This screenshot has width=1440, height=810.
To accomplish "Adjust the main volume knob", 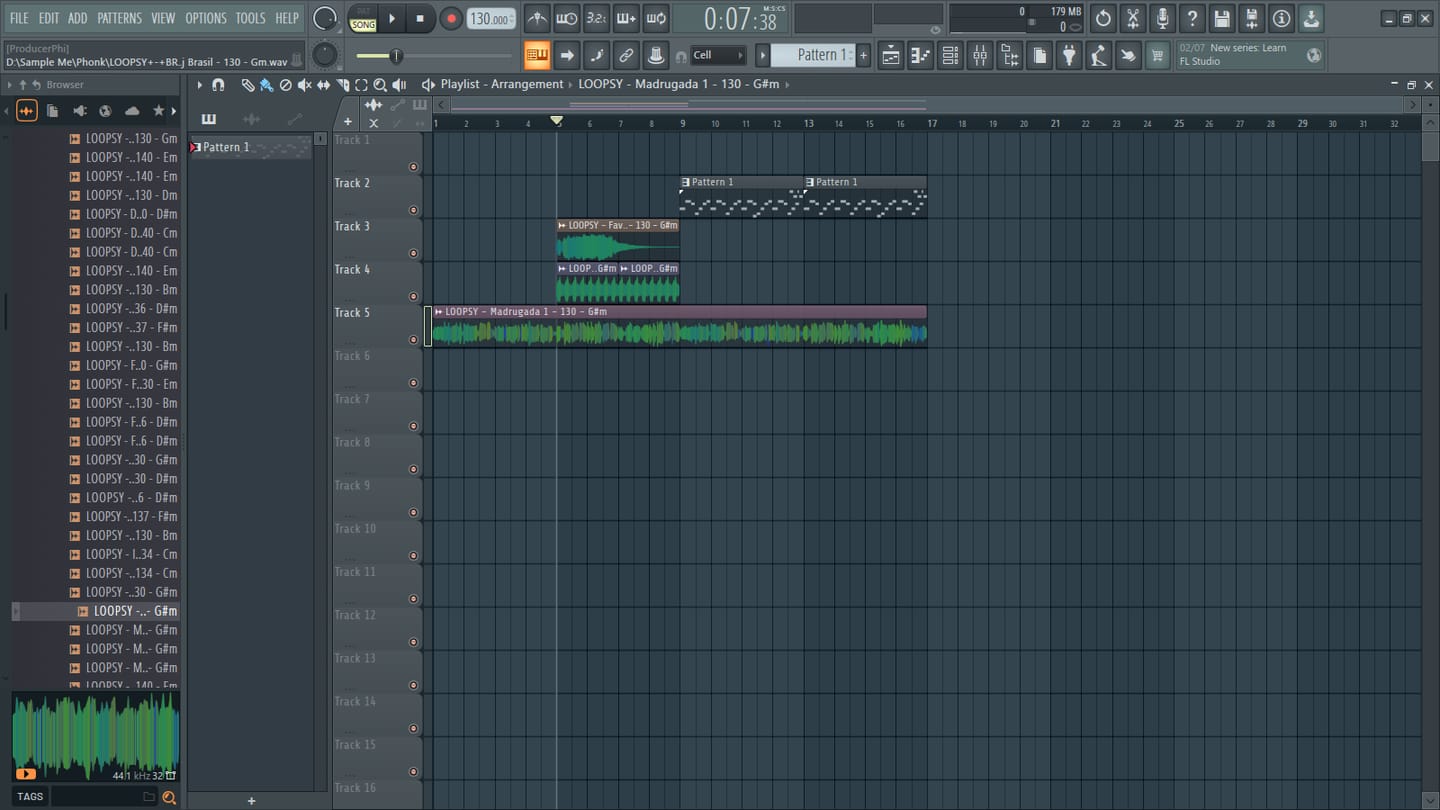I will [x=325, y=18].
